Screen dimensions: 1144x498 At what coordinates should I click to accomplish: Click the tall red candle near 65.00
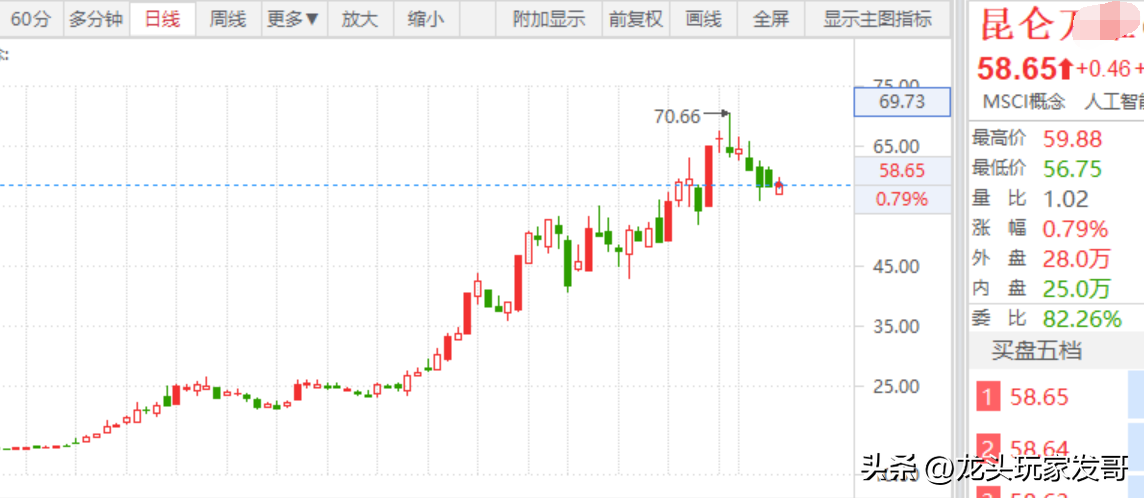click(x=708, y=176)
